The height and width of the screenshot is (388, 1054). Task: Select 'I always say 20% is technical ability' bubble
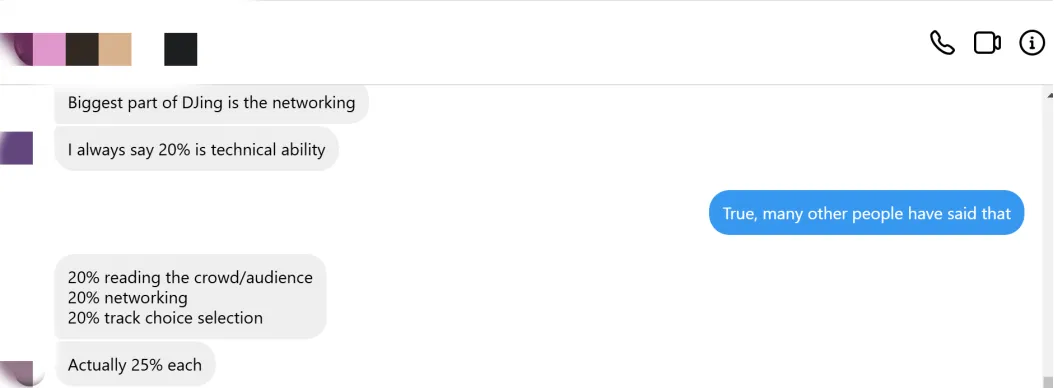coord(196,149)
